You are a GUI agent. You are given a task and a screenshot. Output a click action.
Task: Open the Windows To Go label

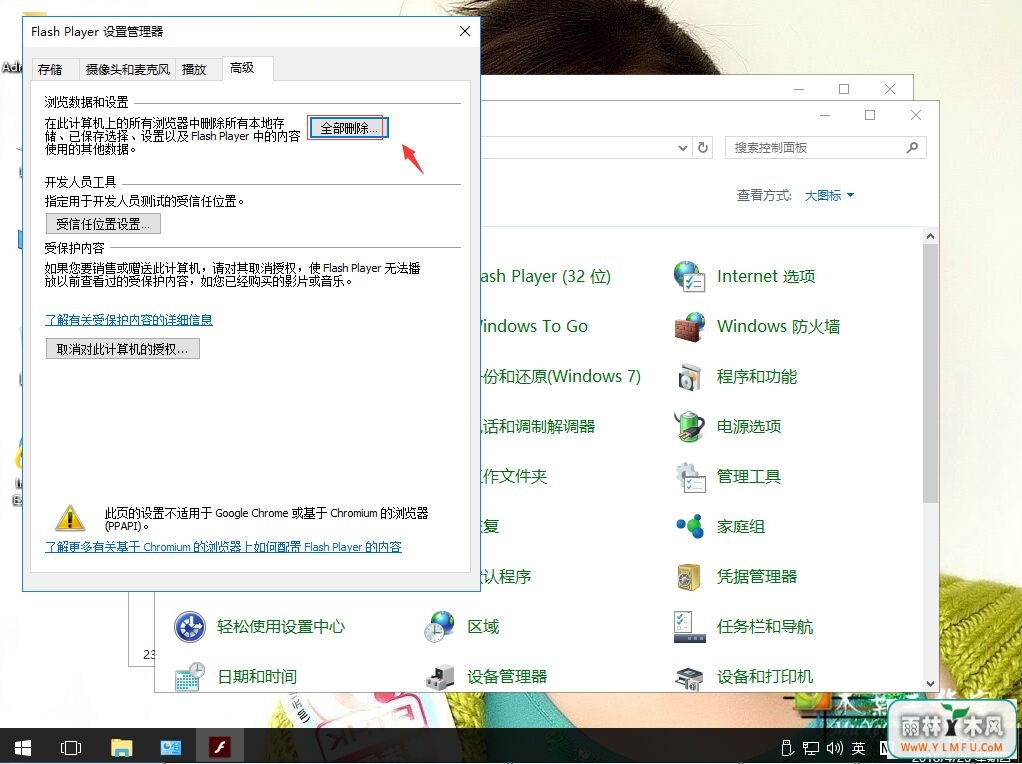(x=534, y=327)
